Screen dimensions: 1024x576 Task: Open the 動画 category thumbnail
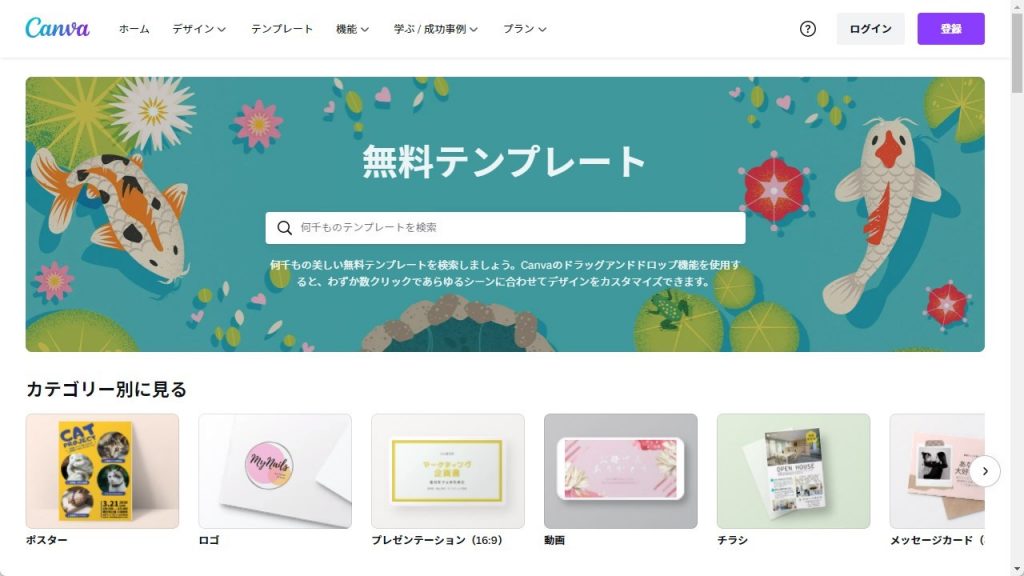620,471
